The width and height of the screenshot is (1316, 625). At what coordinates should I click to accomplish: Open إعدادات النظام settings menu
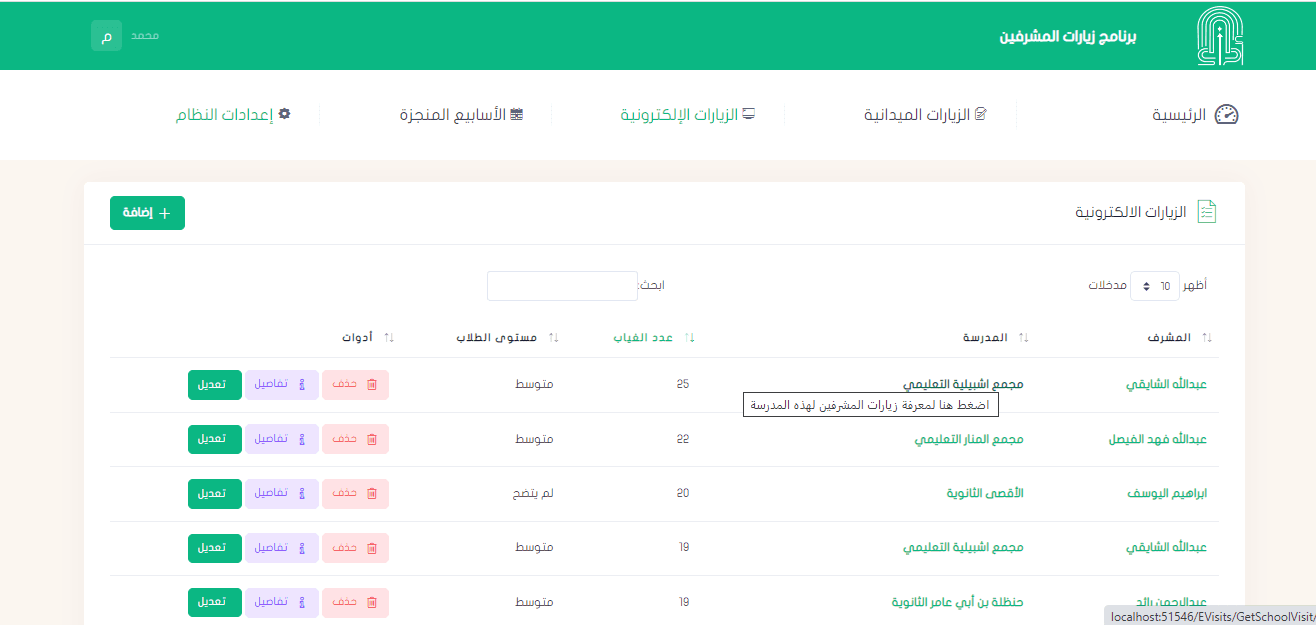233,115
